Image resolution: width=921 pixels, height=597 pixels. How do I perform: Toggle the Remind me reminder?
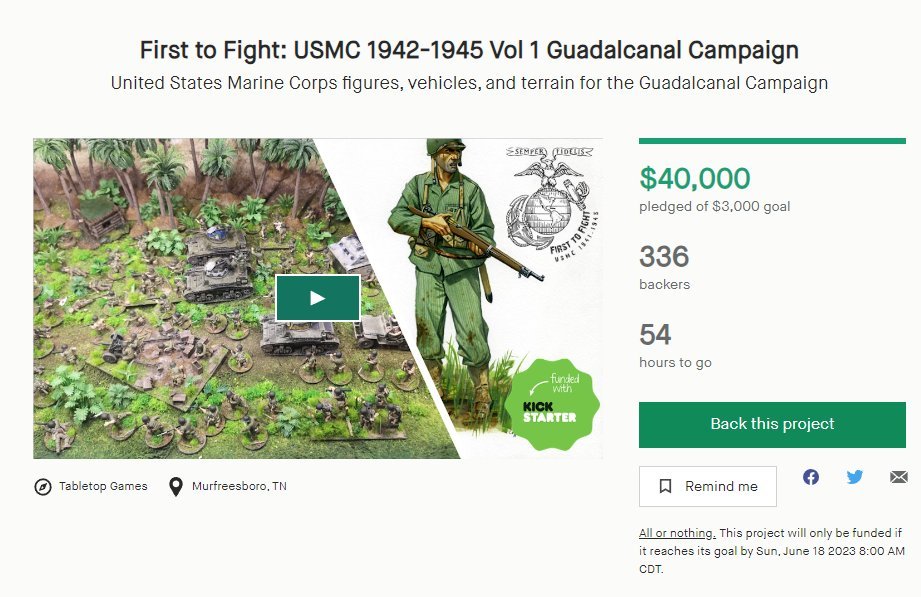pyautogui.click(x=708, y=486)
